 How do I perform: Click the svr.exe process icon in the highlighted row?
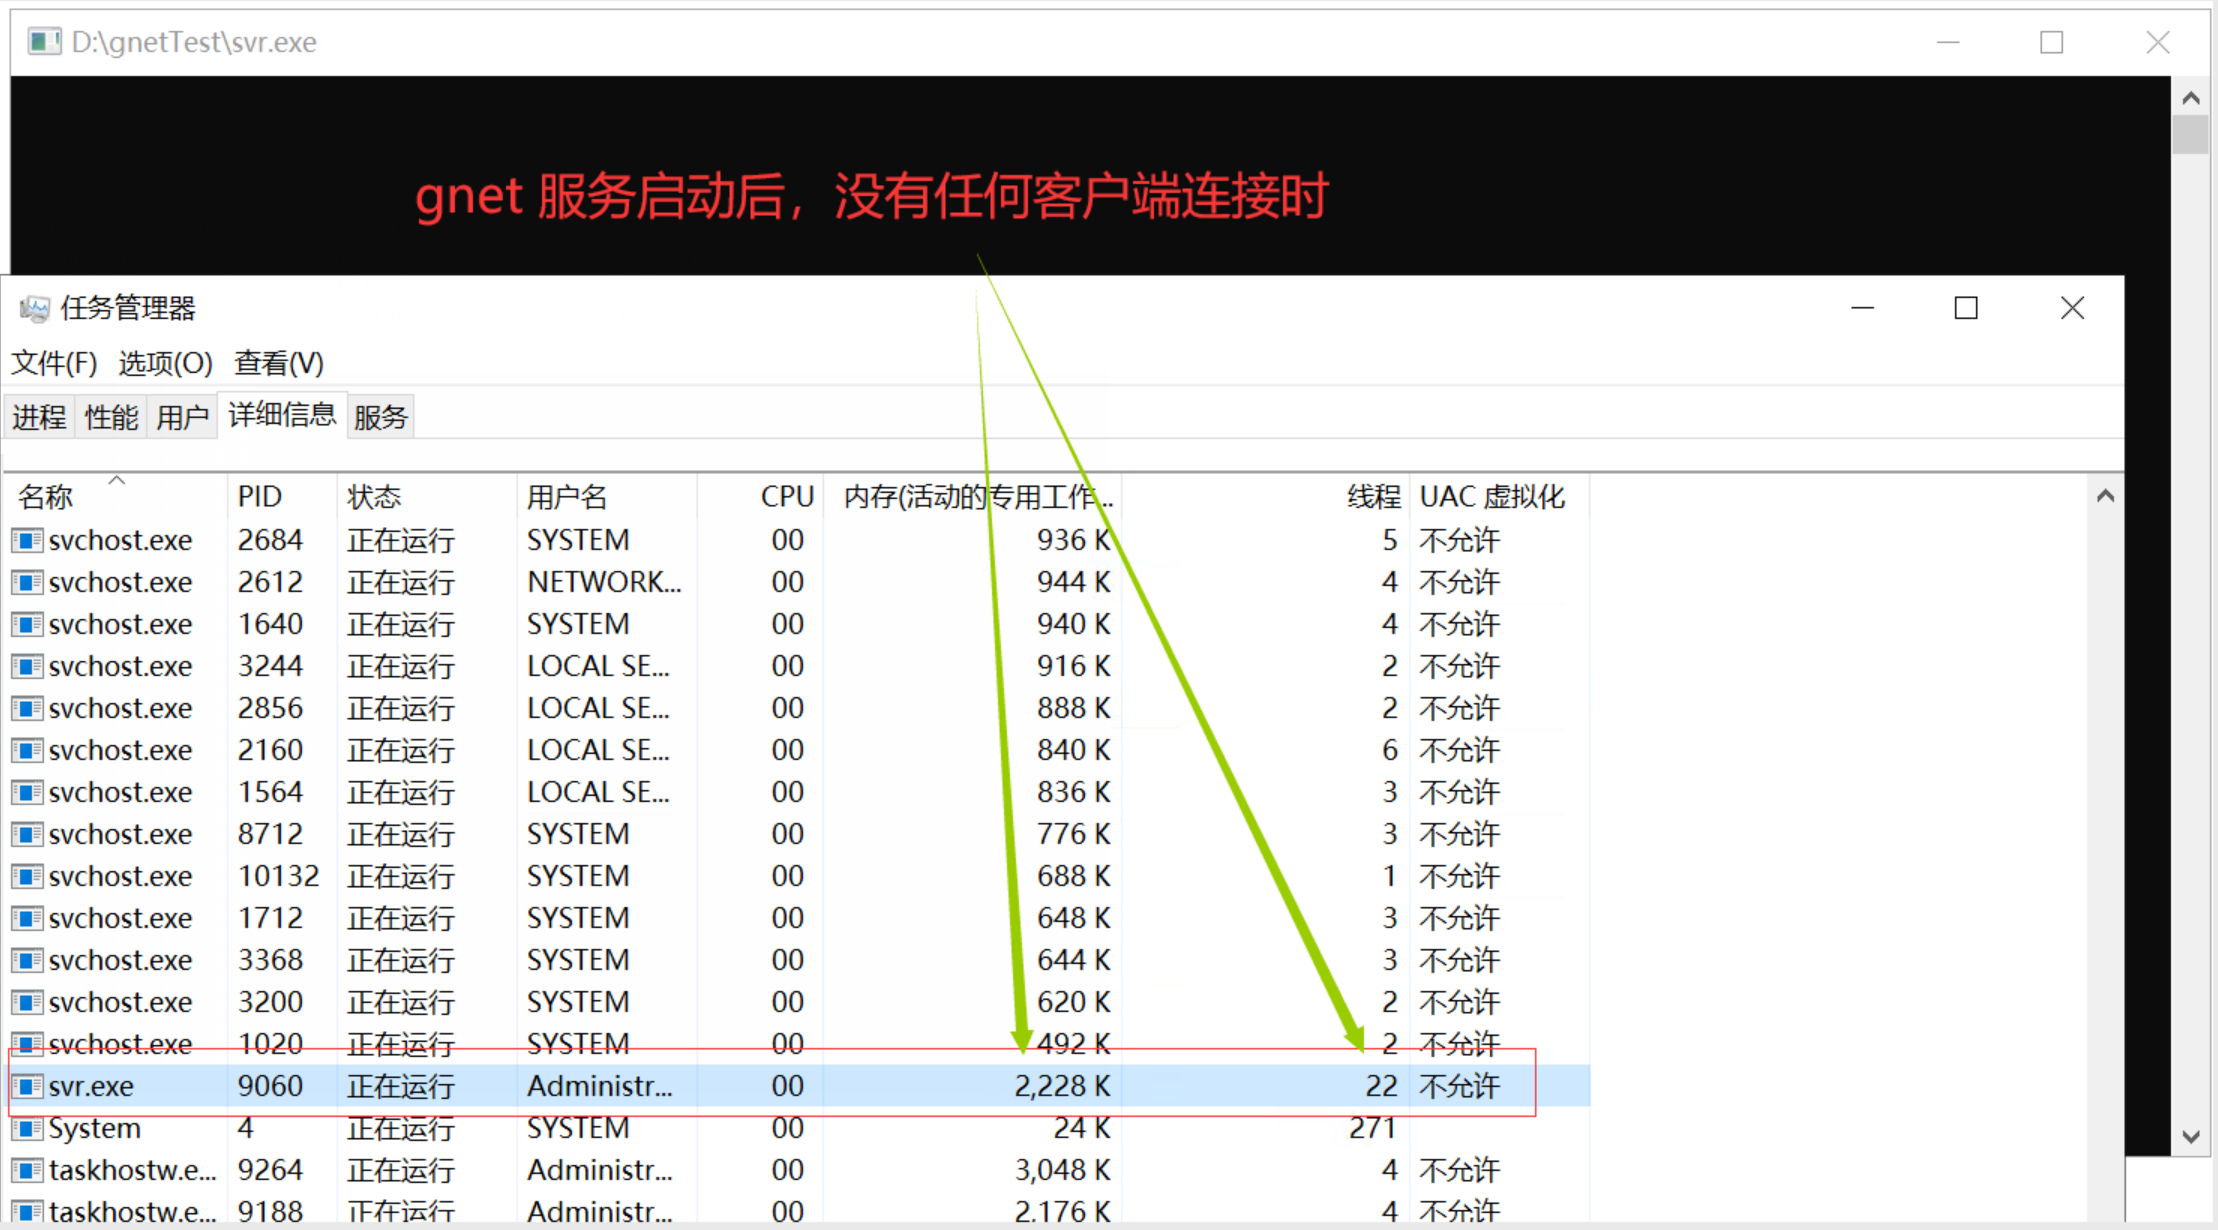coord(25,1086)
